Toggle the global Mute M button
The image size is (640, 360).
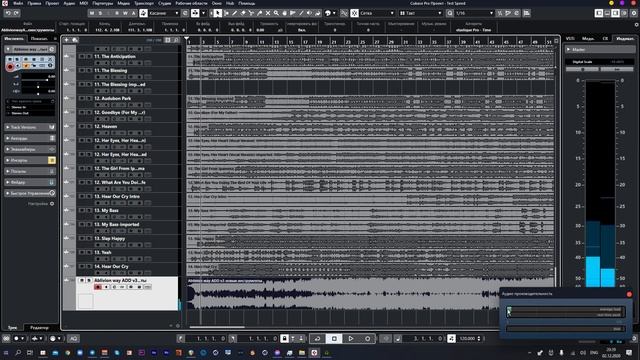click(92, 13)
